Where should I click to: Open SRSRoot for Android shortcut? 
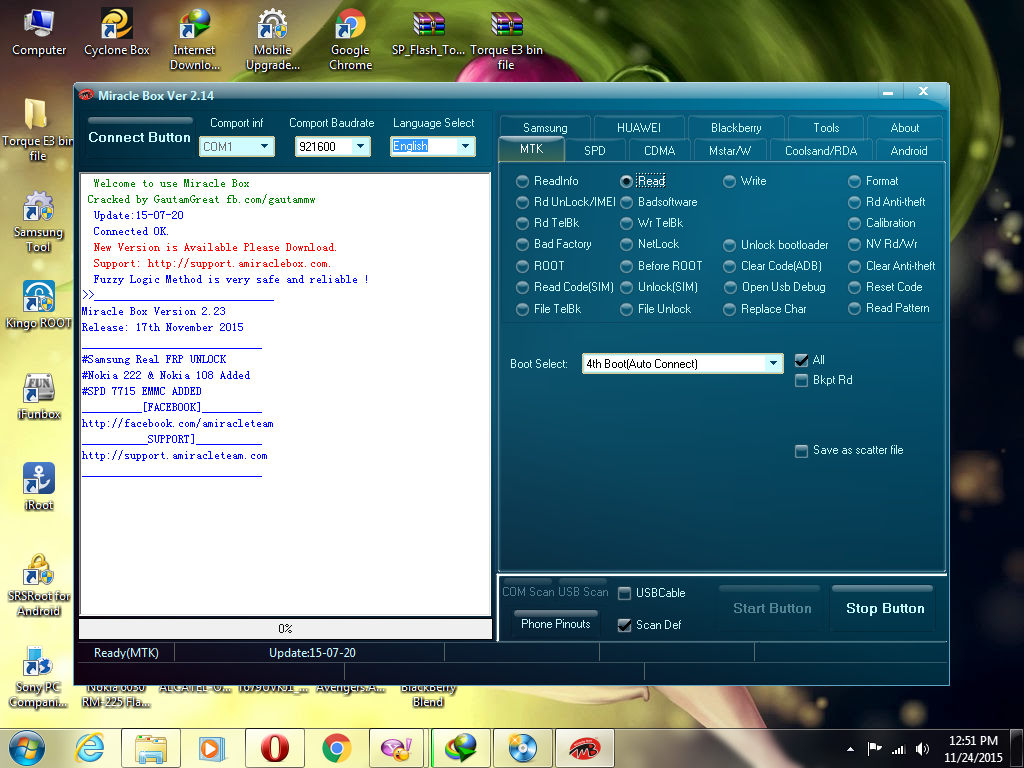click(x=39, y=585)
